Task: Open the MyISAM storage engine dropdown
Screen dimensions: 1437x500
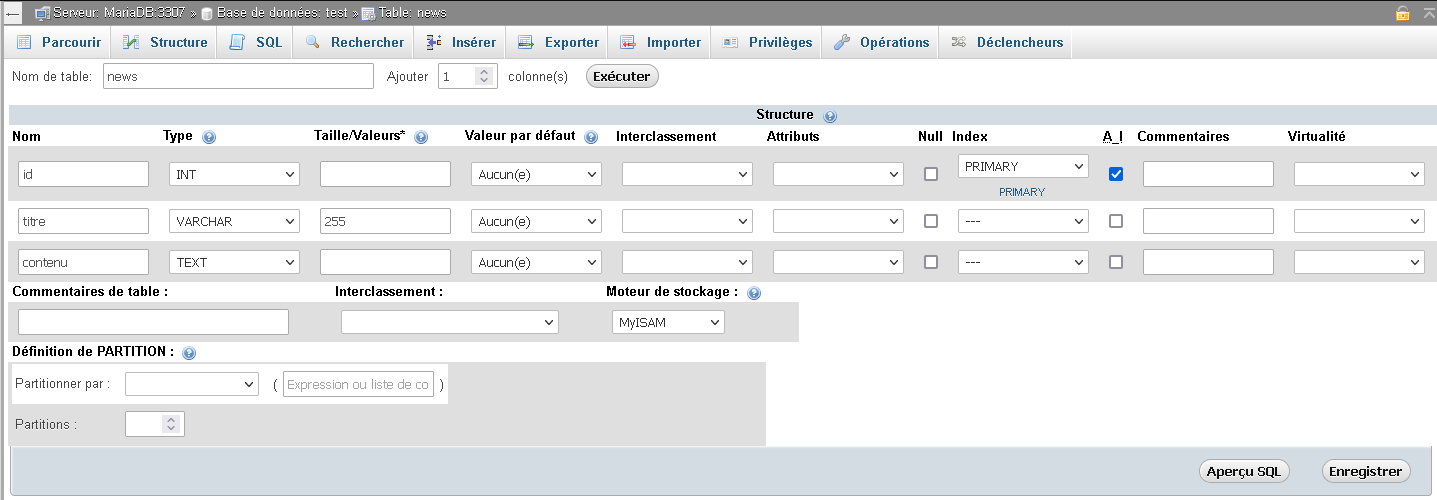Action: coord(668,322)
